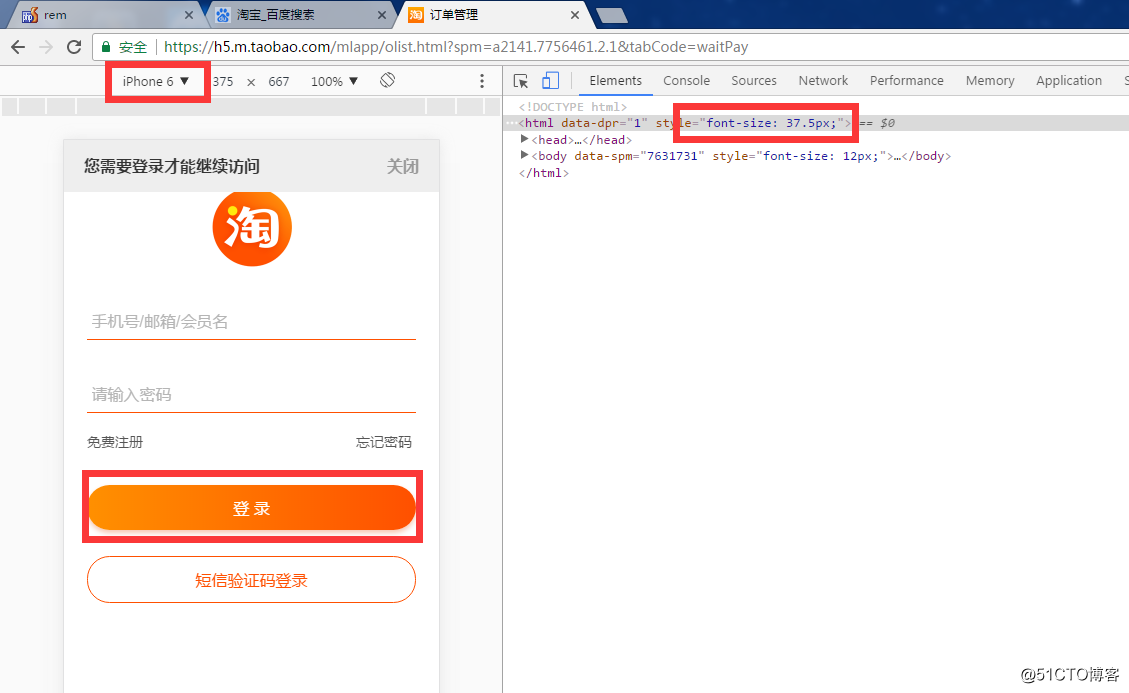Select the html data-dpr element row
The height and width of the screenshot is (693, 1129).
pyautogui.click(x=816, y=123)
